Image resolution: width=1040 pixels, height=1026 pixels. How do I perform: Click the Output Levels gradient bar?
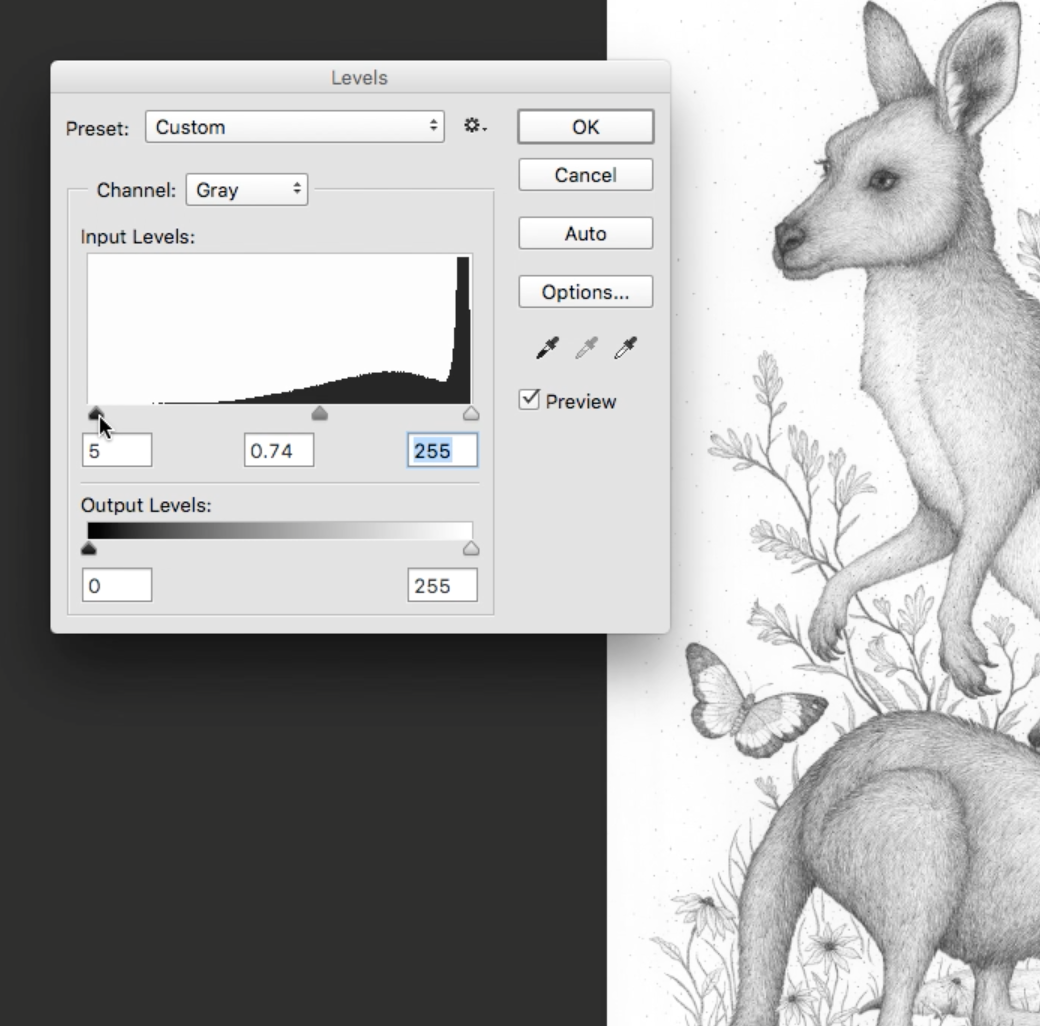coord(279,531)
